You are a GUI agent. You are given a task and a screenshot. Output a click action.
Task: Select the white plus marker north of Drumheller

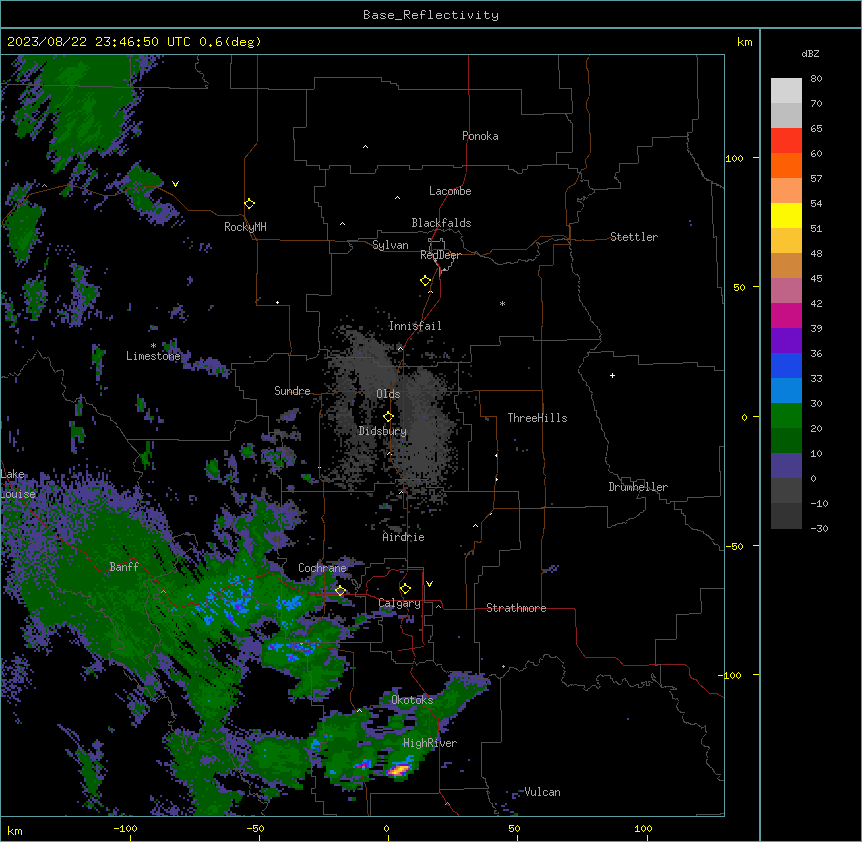pyautogui.click(x=612, y=375)
